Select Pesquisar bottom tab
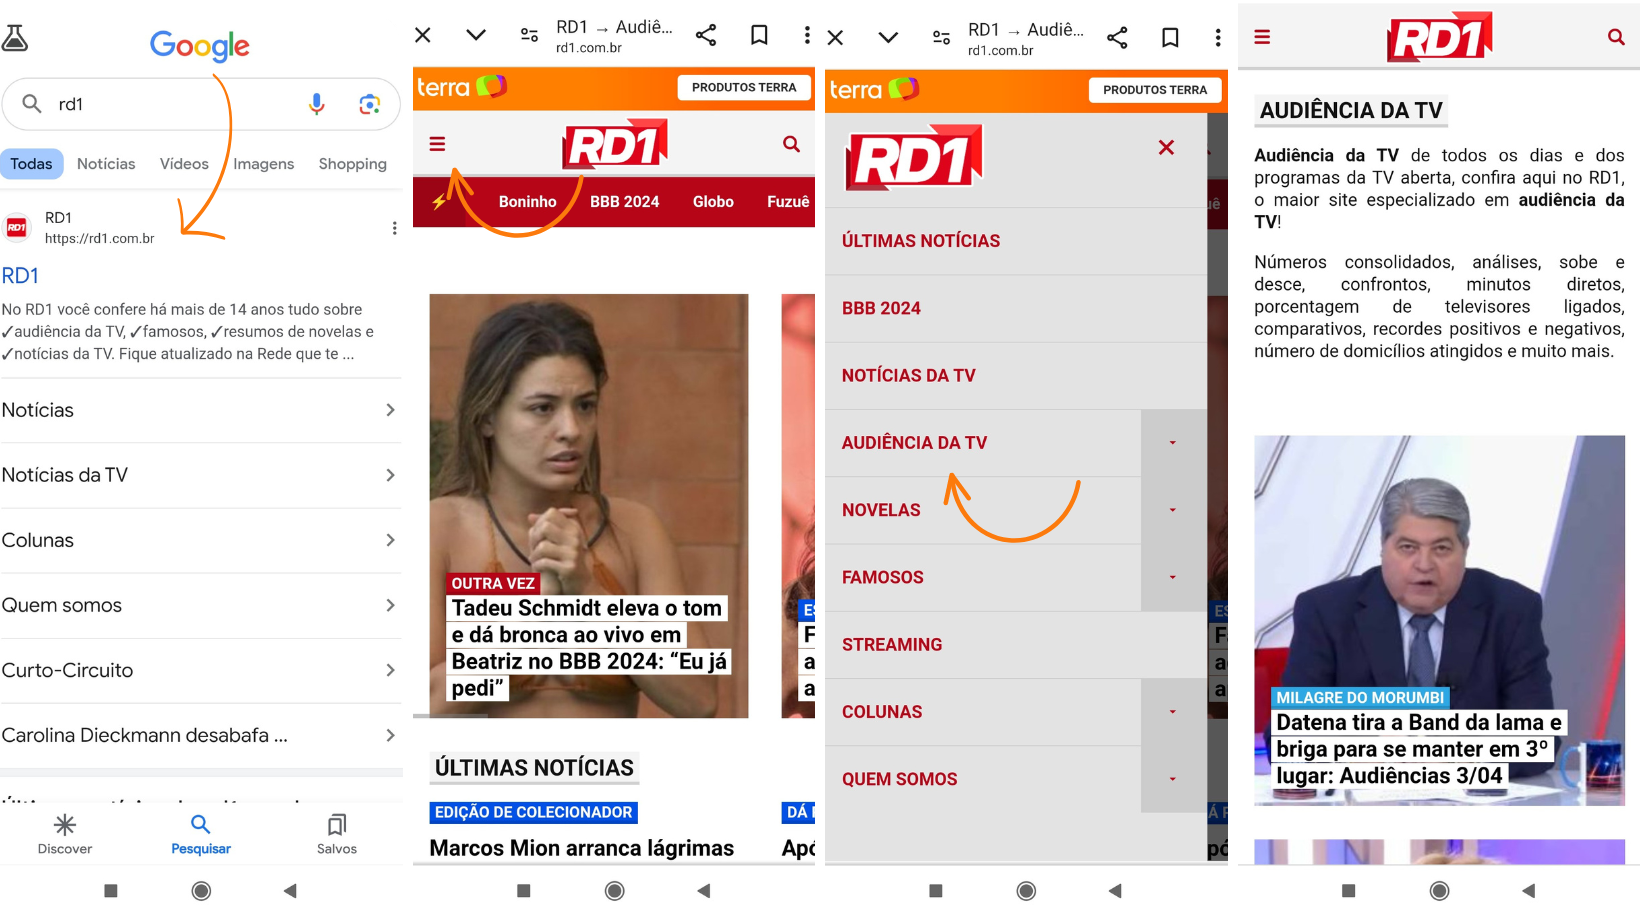 click(201, 834)
